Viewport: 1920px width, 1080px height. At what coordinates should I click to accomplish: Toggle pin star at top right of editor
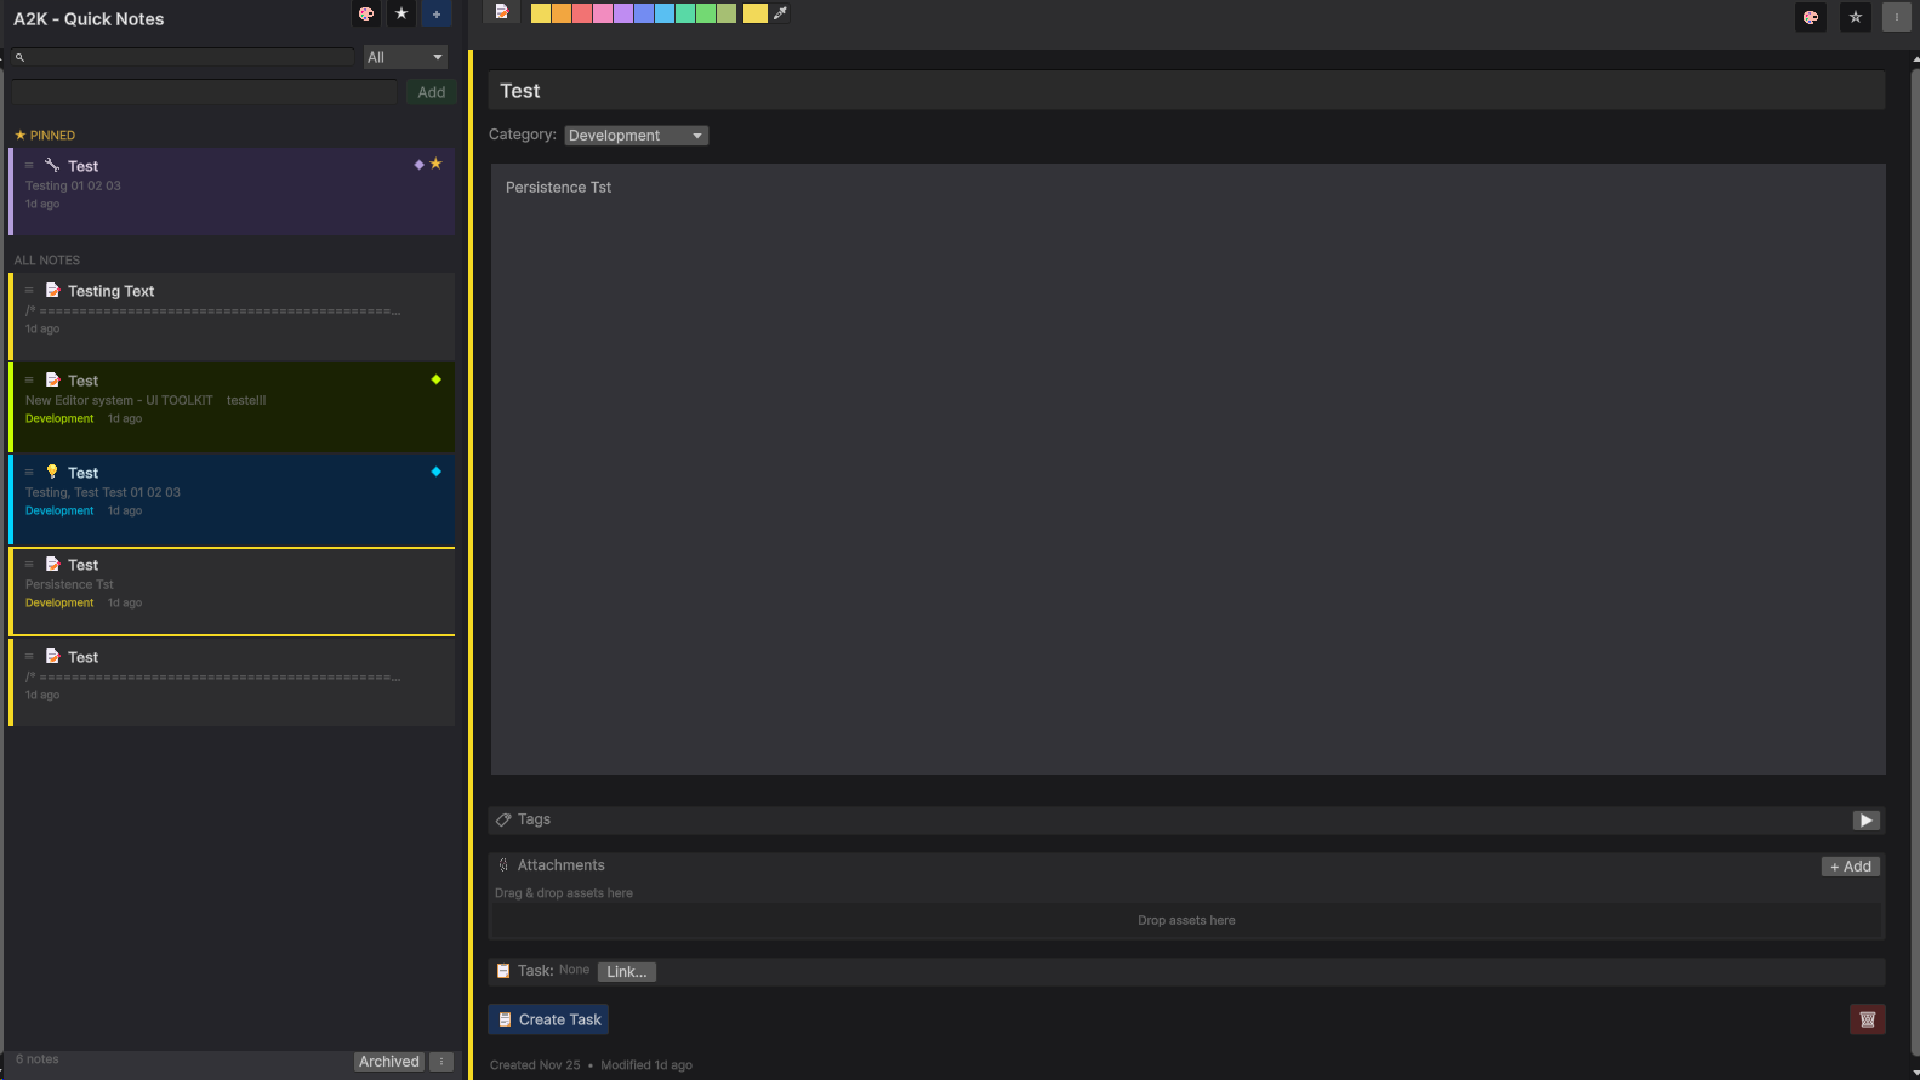click(x=1855, y=17)
